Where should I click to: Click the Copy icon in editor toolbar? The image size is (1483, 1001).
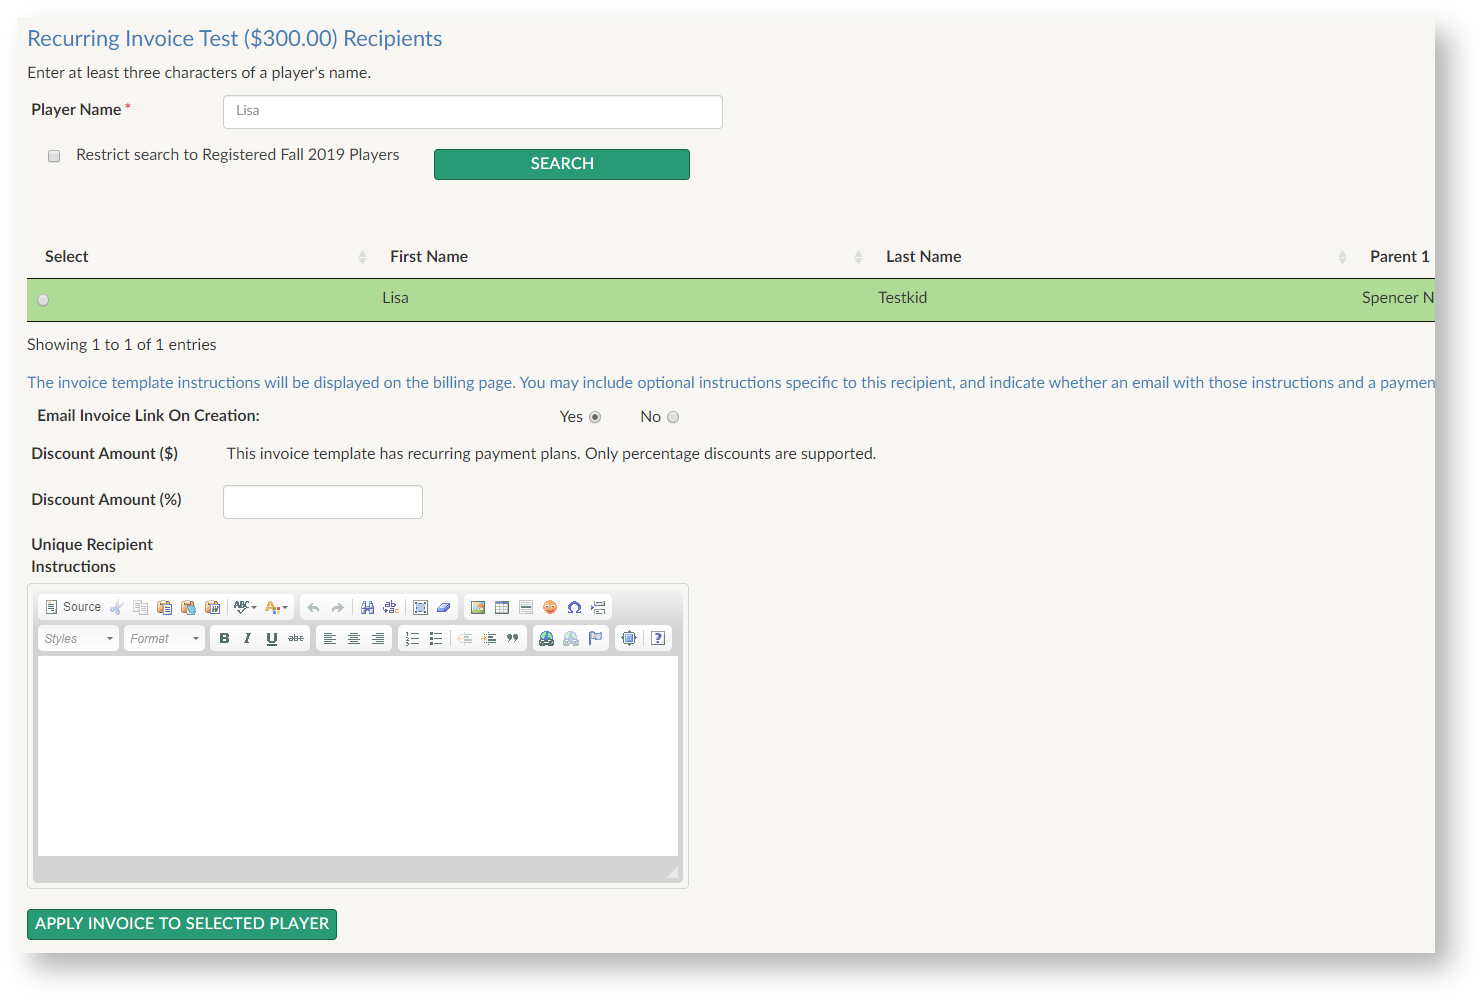[x=141, y=607]
